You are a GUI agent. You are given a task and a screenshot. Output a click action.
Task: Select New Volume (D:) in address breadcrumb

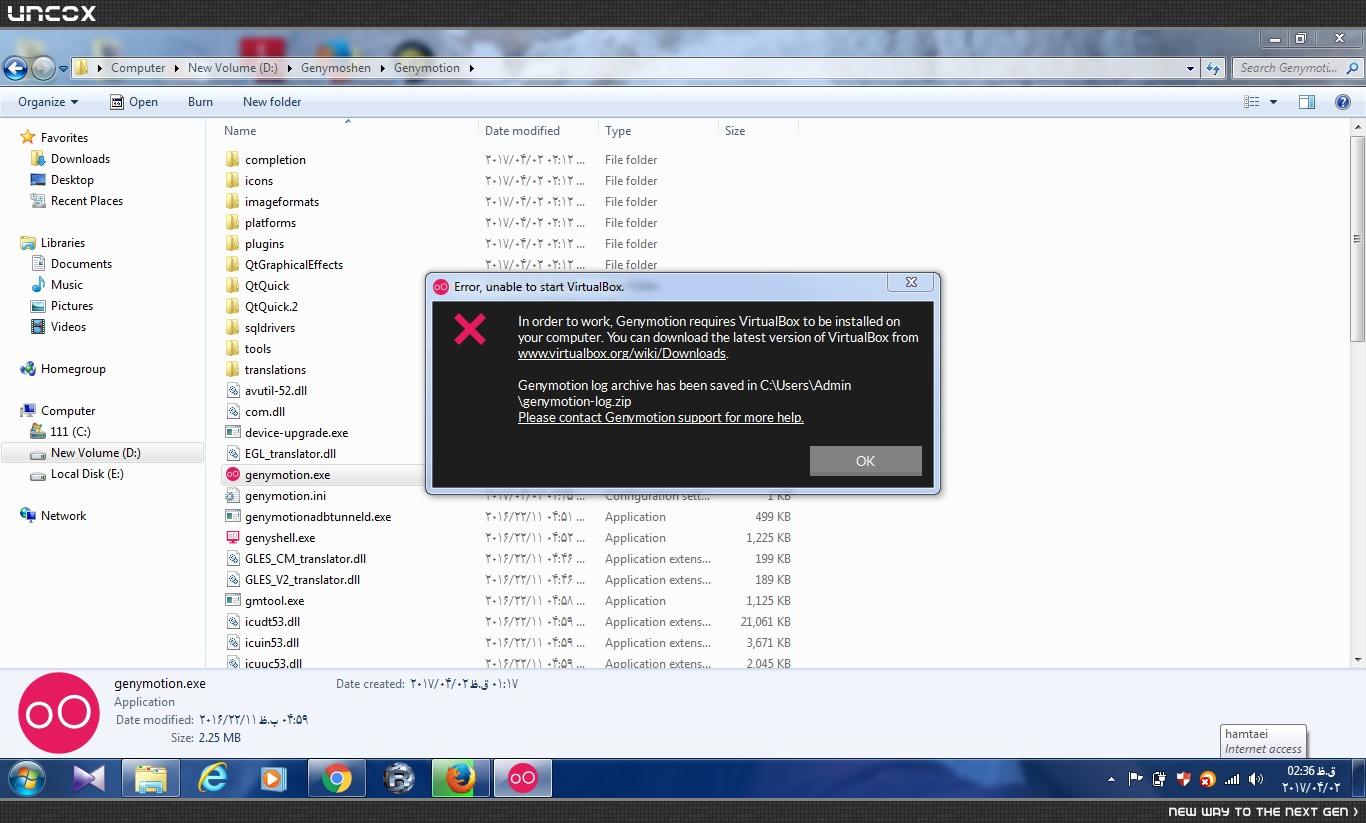233,68
